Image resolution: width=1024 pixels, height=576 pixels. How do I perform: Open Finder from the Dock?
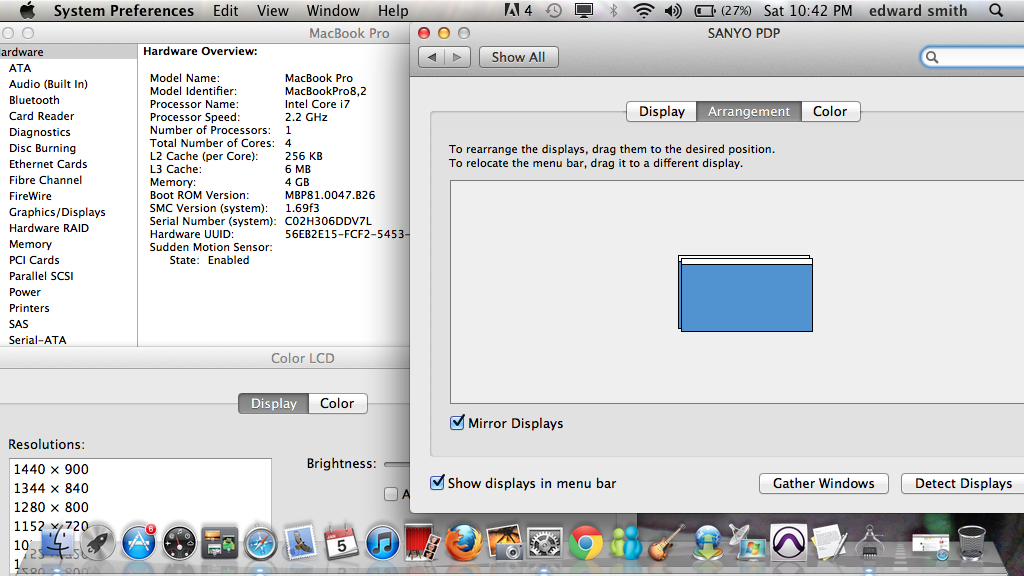[x=58, y=541]
